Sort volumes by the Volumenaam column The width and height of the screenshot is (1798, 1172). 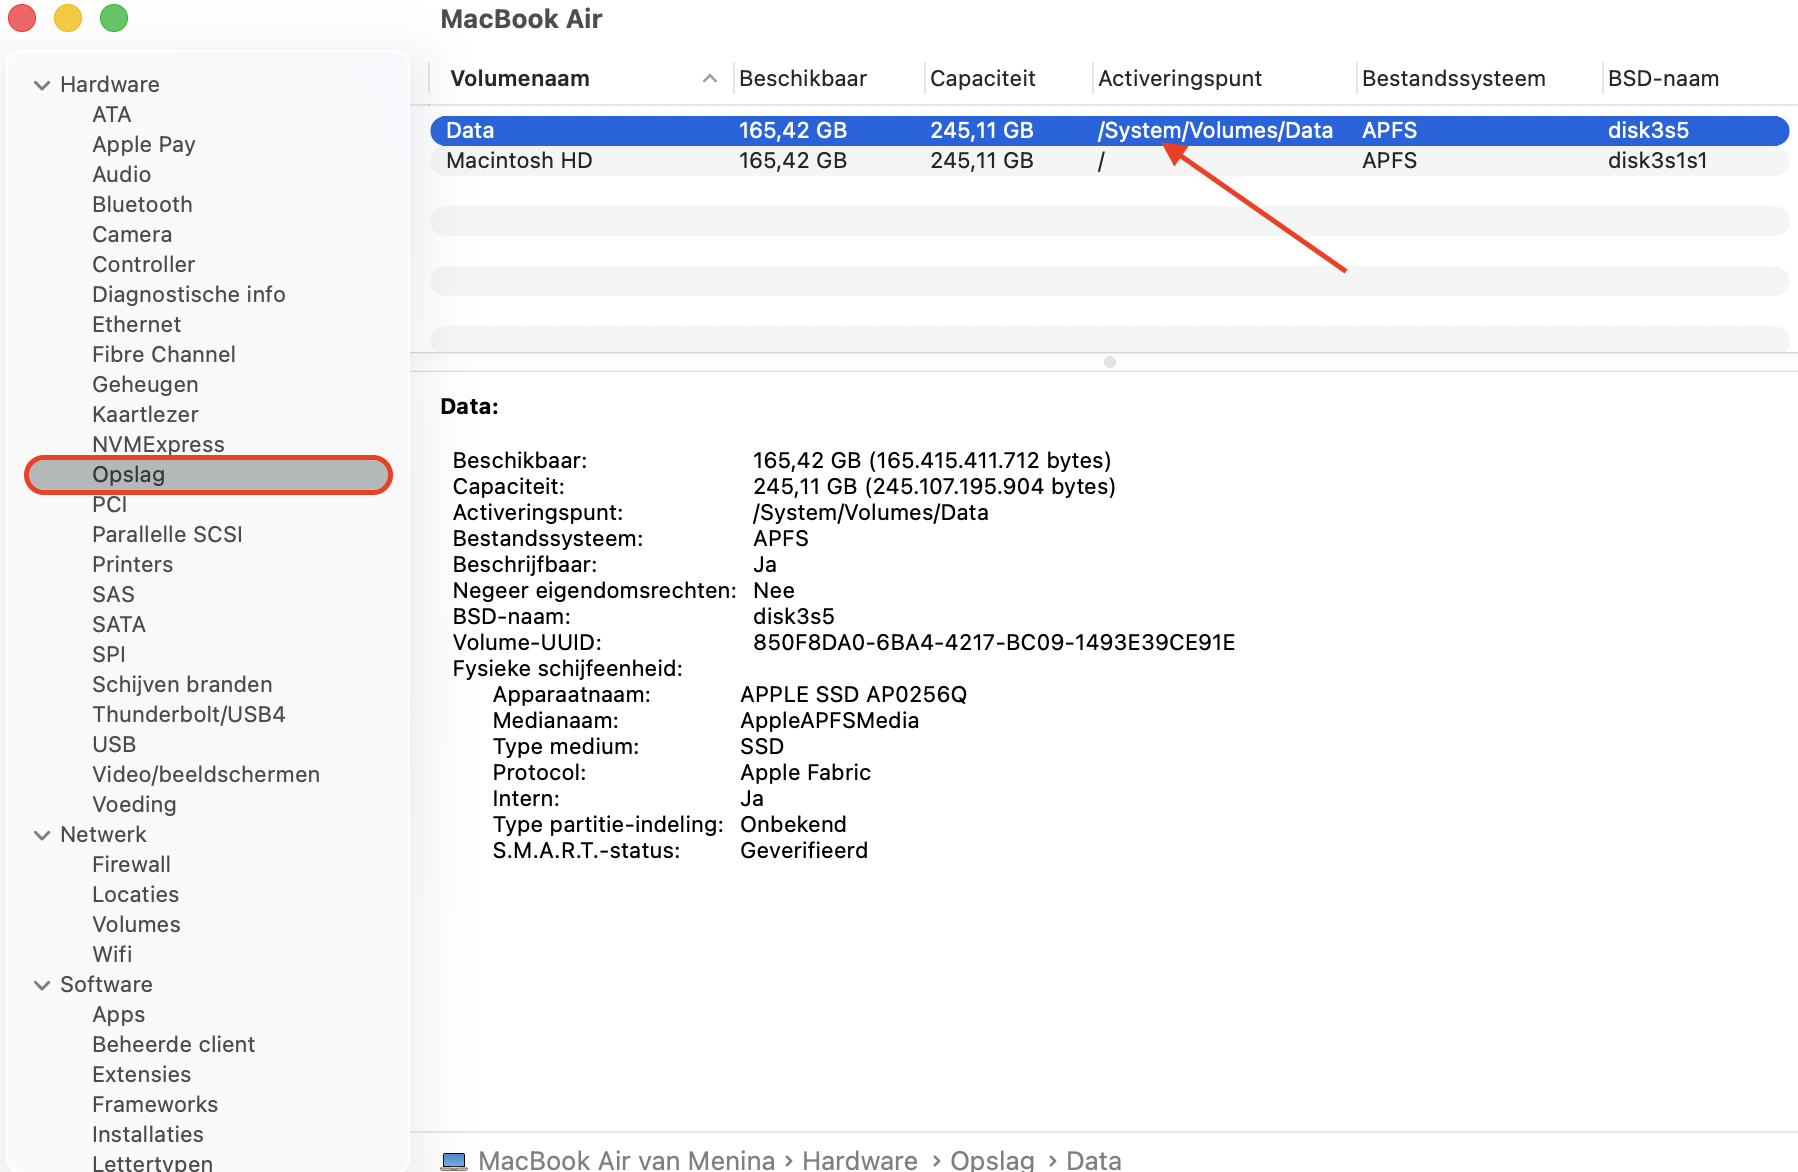click(x=519, y=78)
